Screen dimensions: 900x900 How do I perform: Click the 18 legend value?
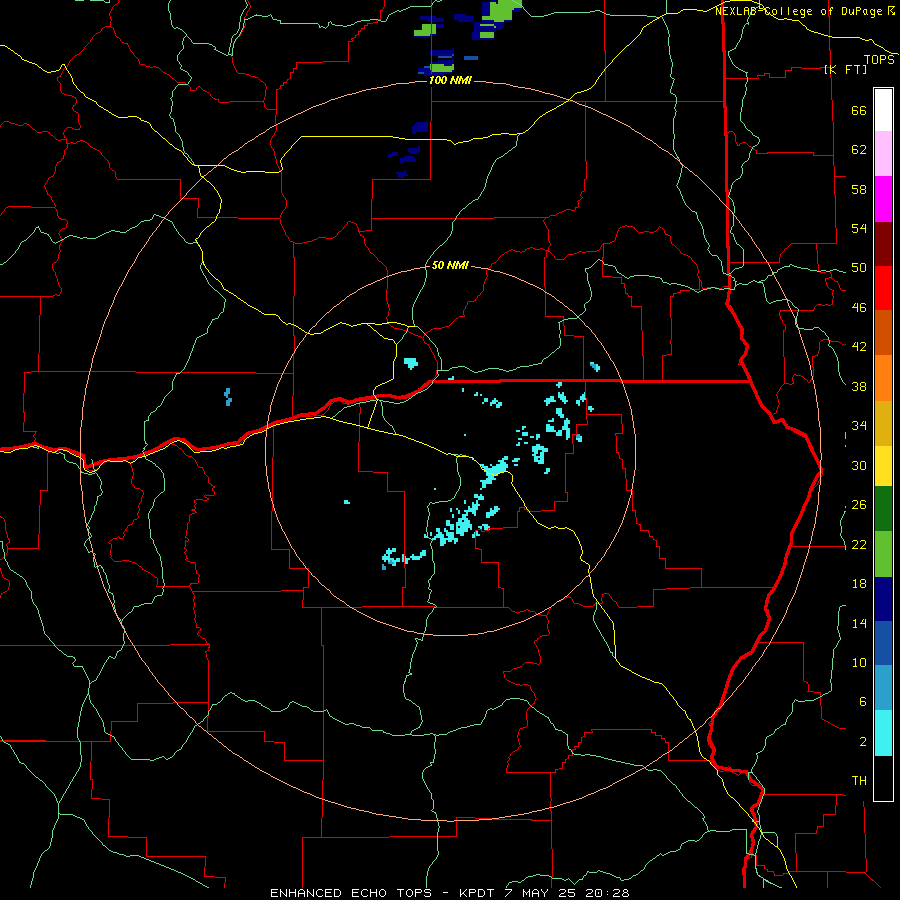(859, 584)
